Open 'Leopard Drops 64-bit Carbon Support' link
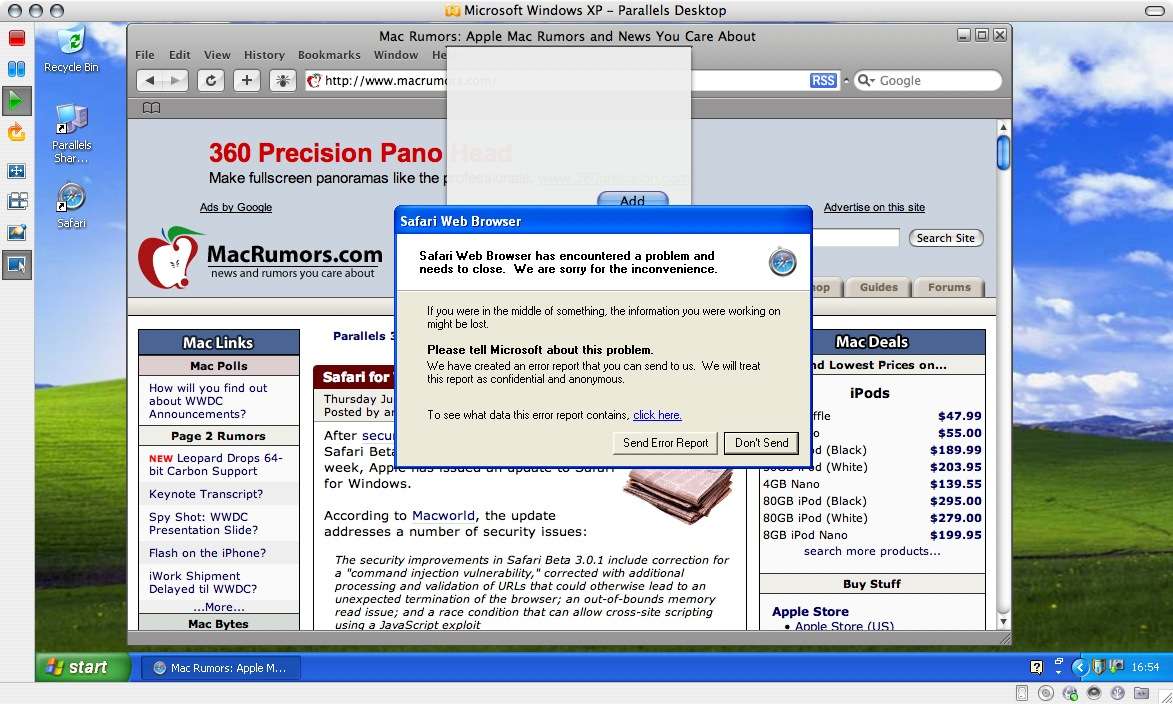 [x=215, y=465]
